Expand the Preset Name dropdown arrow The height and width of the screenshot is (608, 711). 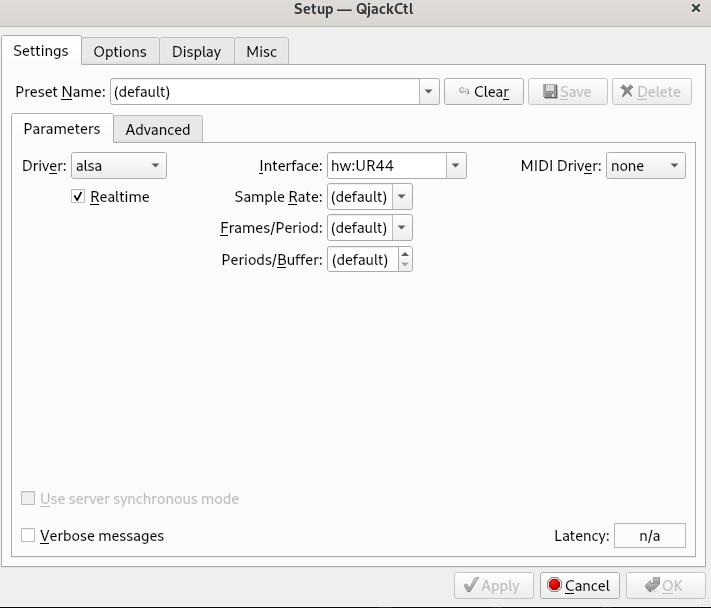point(429,92)
